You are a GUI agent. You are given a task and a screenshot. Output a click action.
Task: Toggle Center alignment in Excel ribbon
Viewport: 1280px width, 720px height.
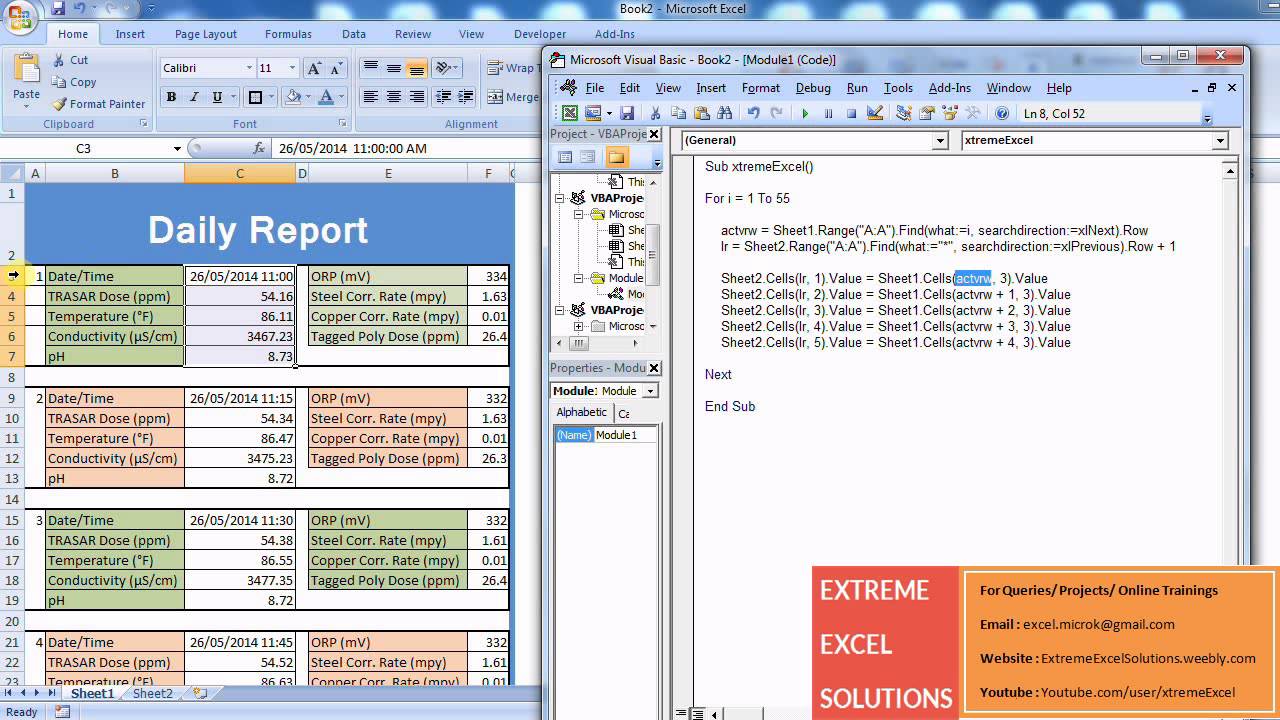coord(394,98)
